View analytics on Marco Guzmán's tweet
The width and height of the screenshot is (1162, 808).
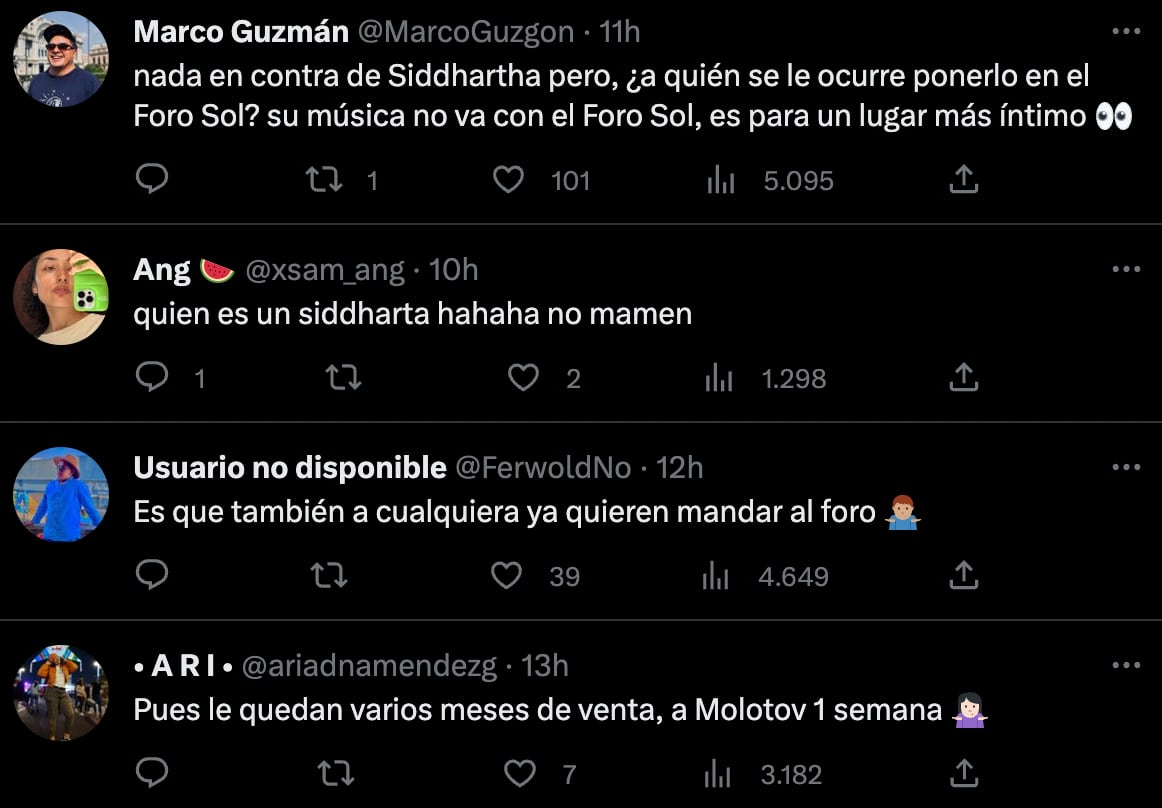(x=718, y=180)
